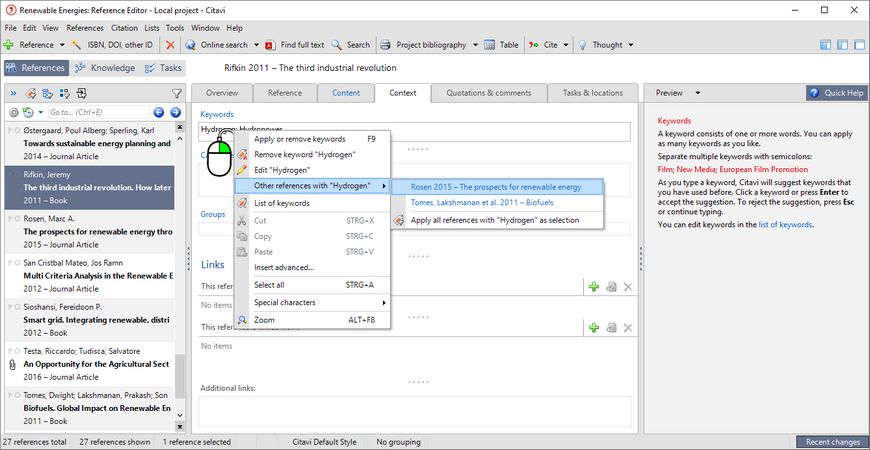The width and height of the screenshot is (870, 450).
Task: Add a new reference with the green plus
Action: (9, 45)
